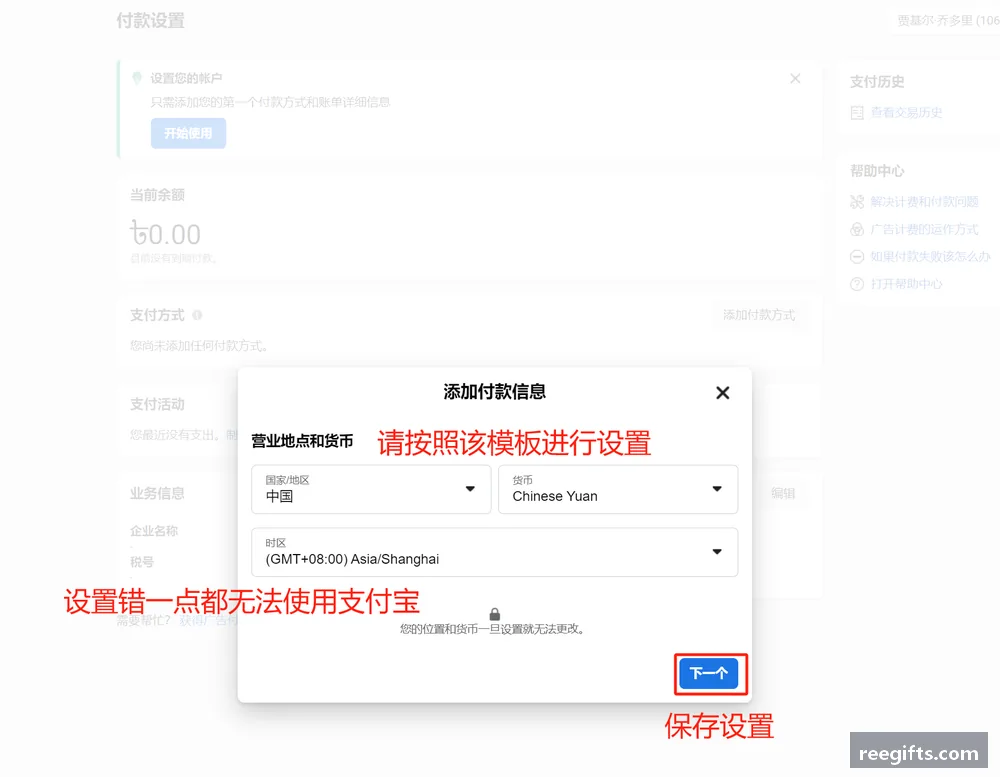Click the icon beside 广告计费的运作方式

point(857,230)
